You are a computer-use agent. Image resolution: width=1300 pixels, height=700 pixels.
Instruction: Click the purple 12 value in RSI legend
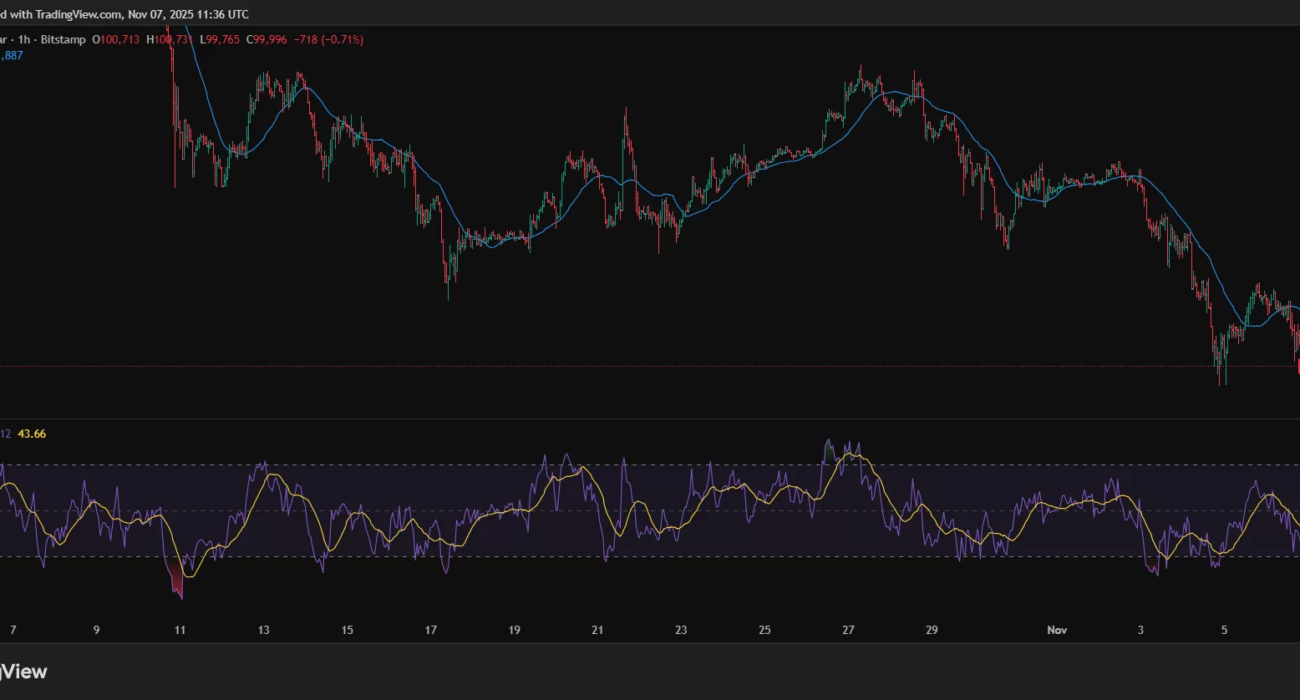click(5, 434)
